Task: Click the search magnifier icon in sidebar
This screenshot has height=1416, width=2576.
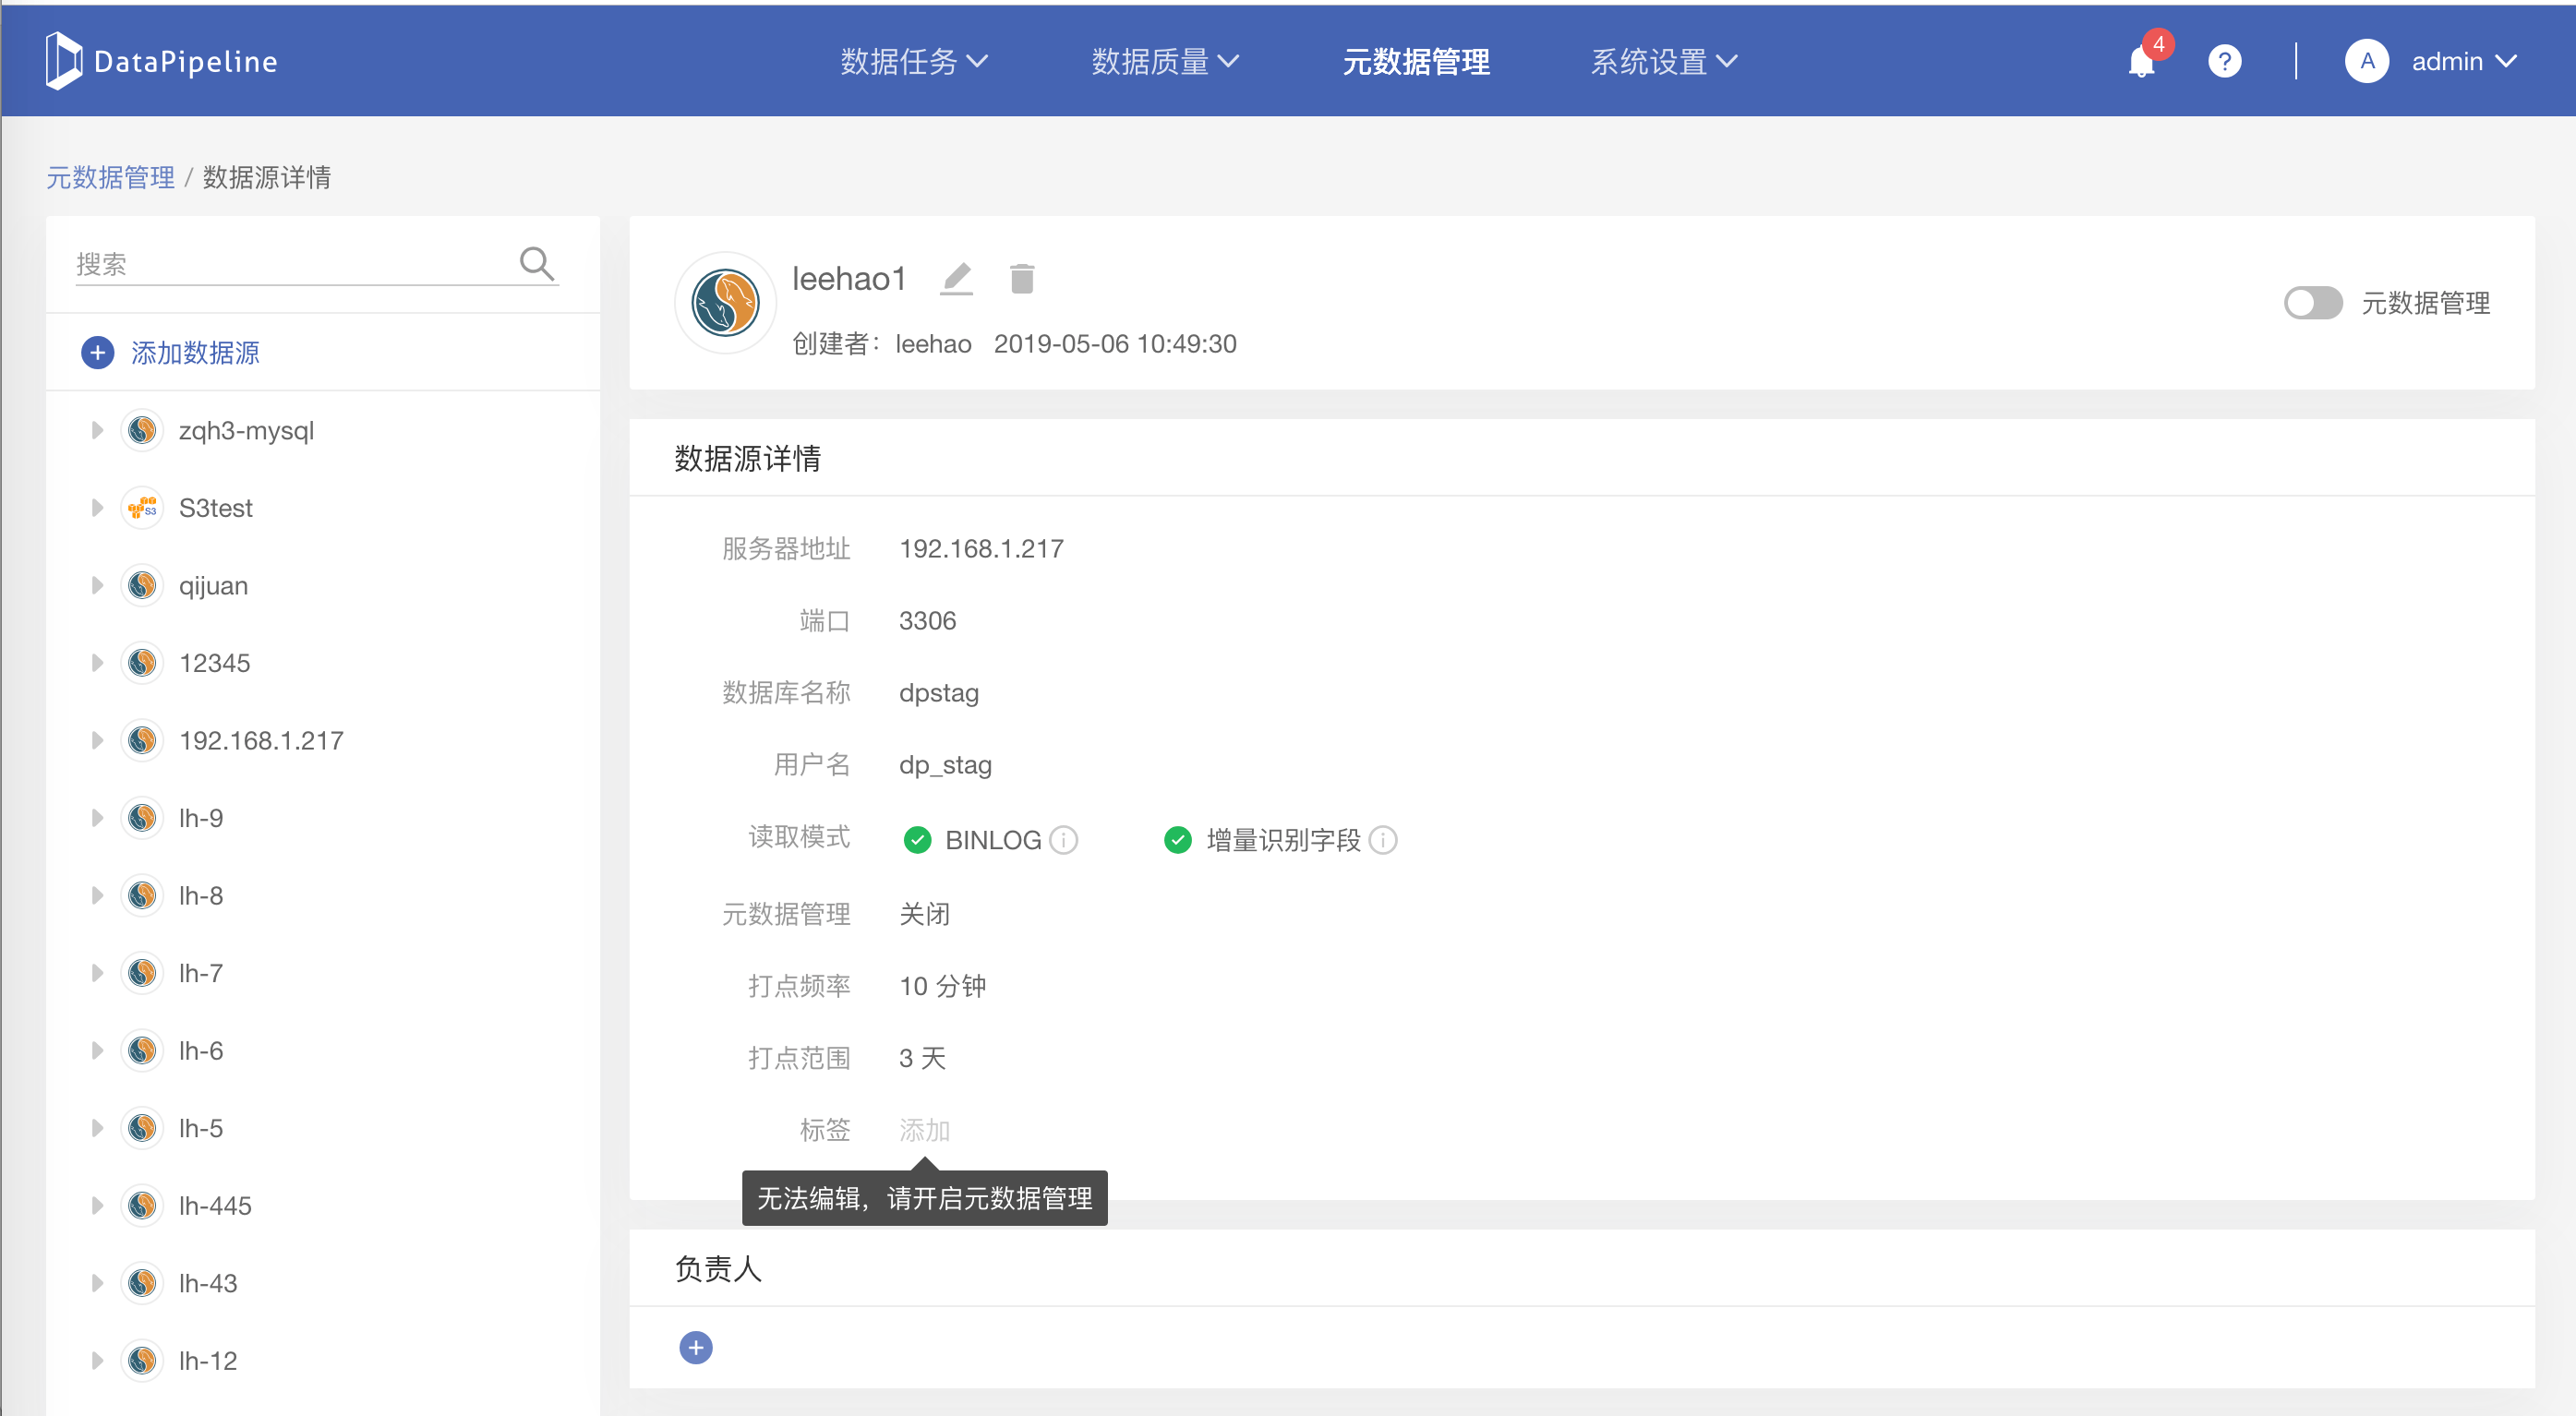Action: click(536, 264)
